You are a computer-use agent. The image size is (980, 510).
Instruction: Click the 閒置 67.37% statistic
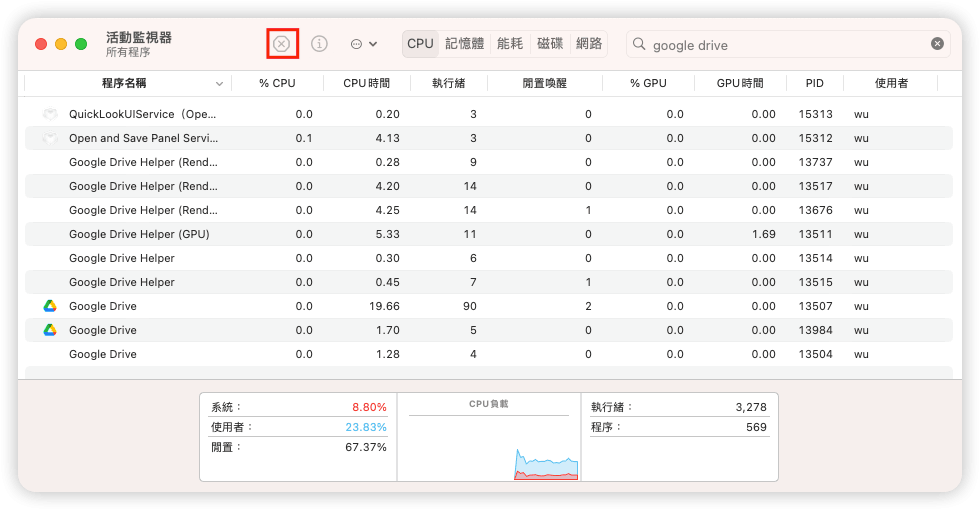click(x=299, y=448)
